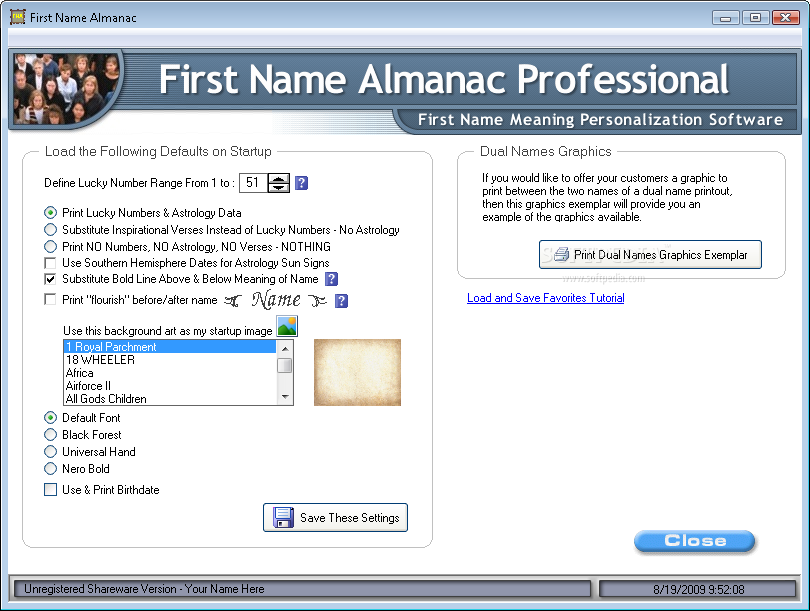Click the First Name Almanac title bar icon
The height and width of the screenshot is (611, 810).
(18, 17)
